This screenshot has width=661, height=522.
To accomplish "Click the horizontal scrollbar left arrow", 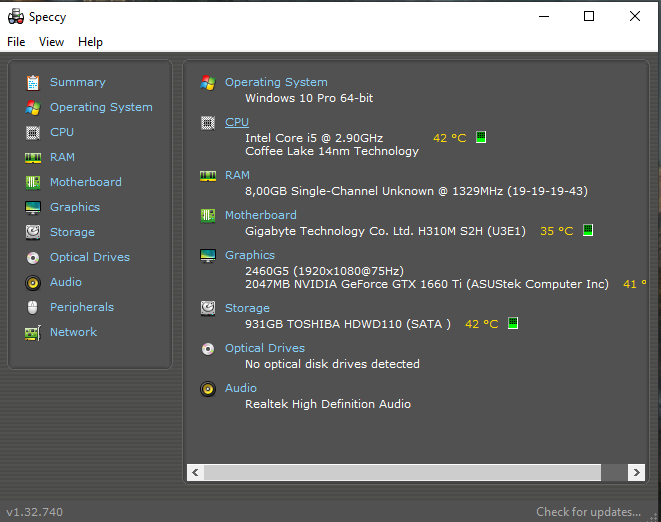I will click(x=195, y=472).
